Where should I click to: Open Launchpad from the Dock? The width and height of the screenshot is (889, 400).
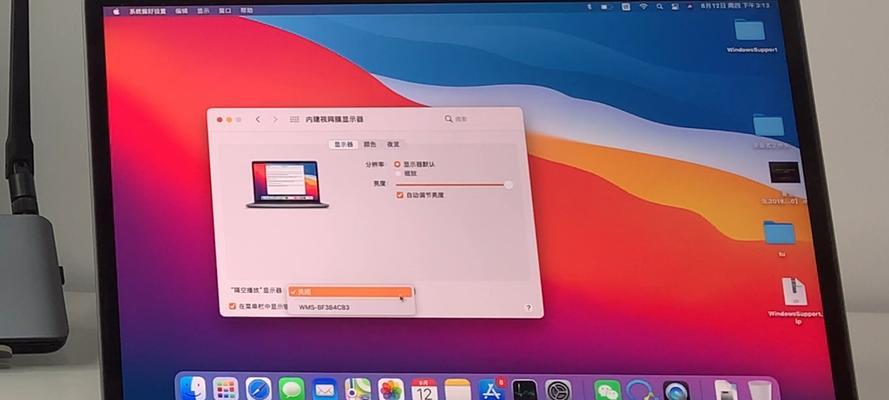point(226,390)
